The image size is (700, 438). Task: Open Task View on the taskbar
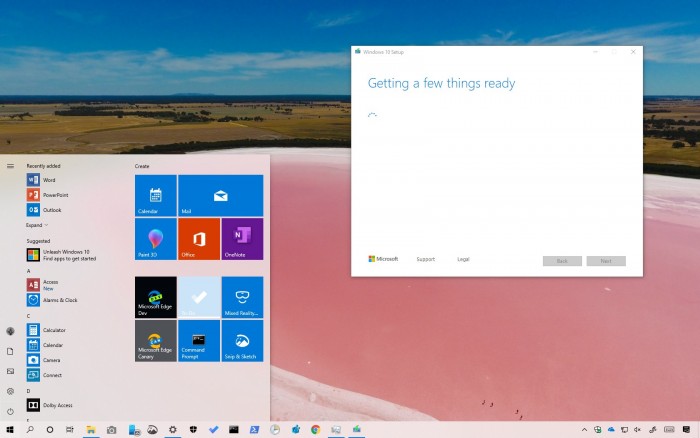pyautogui.click(x=70, y=430)
